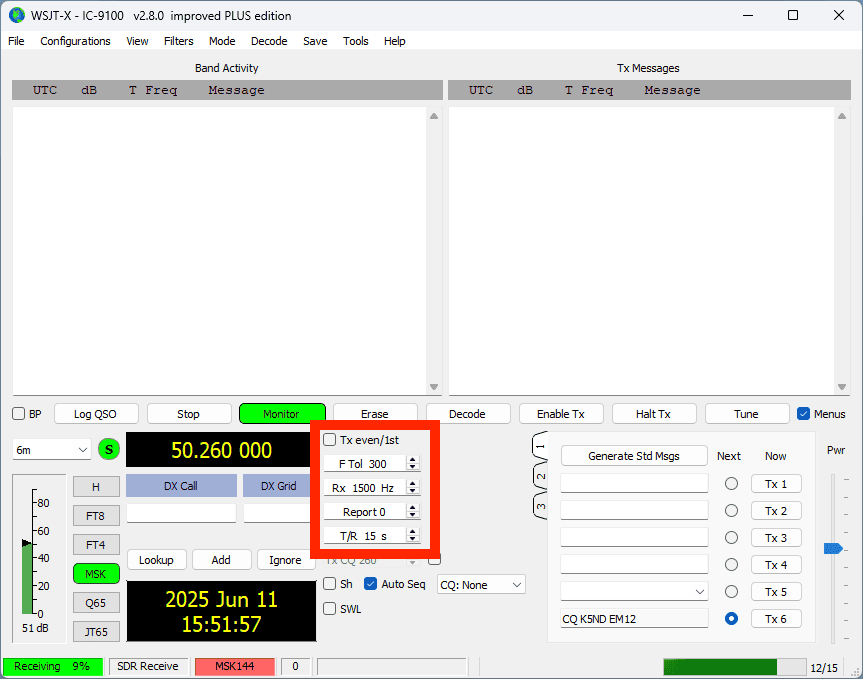Click the Enable Tx button
Image resolution: width=863 pixels, height=679 pixels.
(560, 414)
